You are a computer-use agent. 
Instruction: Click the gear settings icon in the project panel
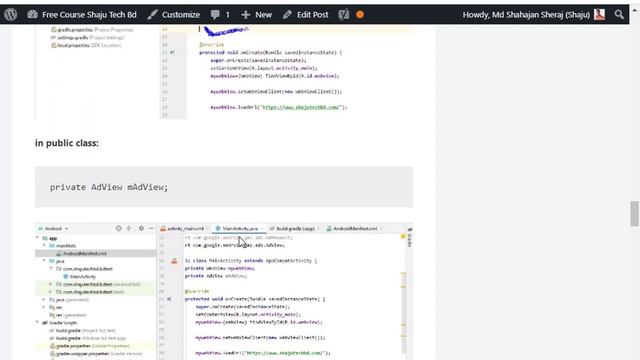click(x=141, y=228)
